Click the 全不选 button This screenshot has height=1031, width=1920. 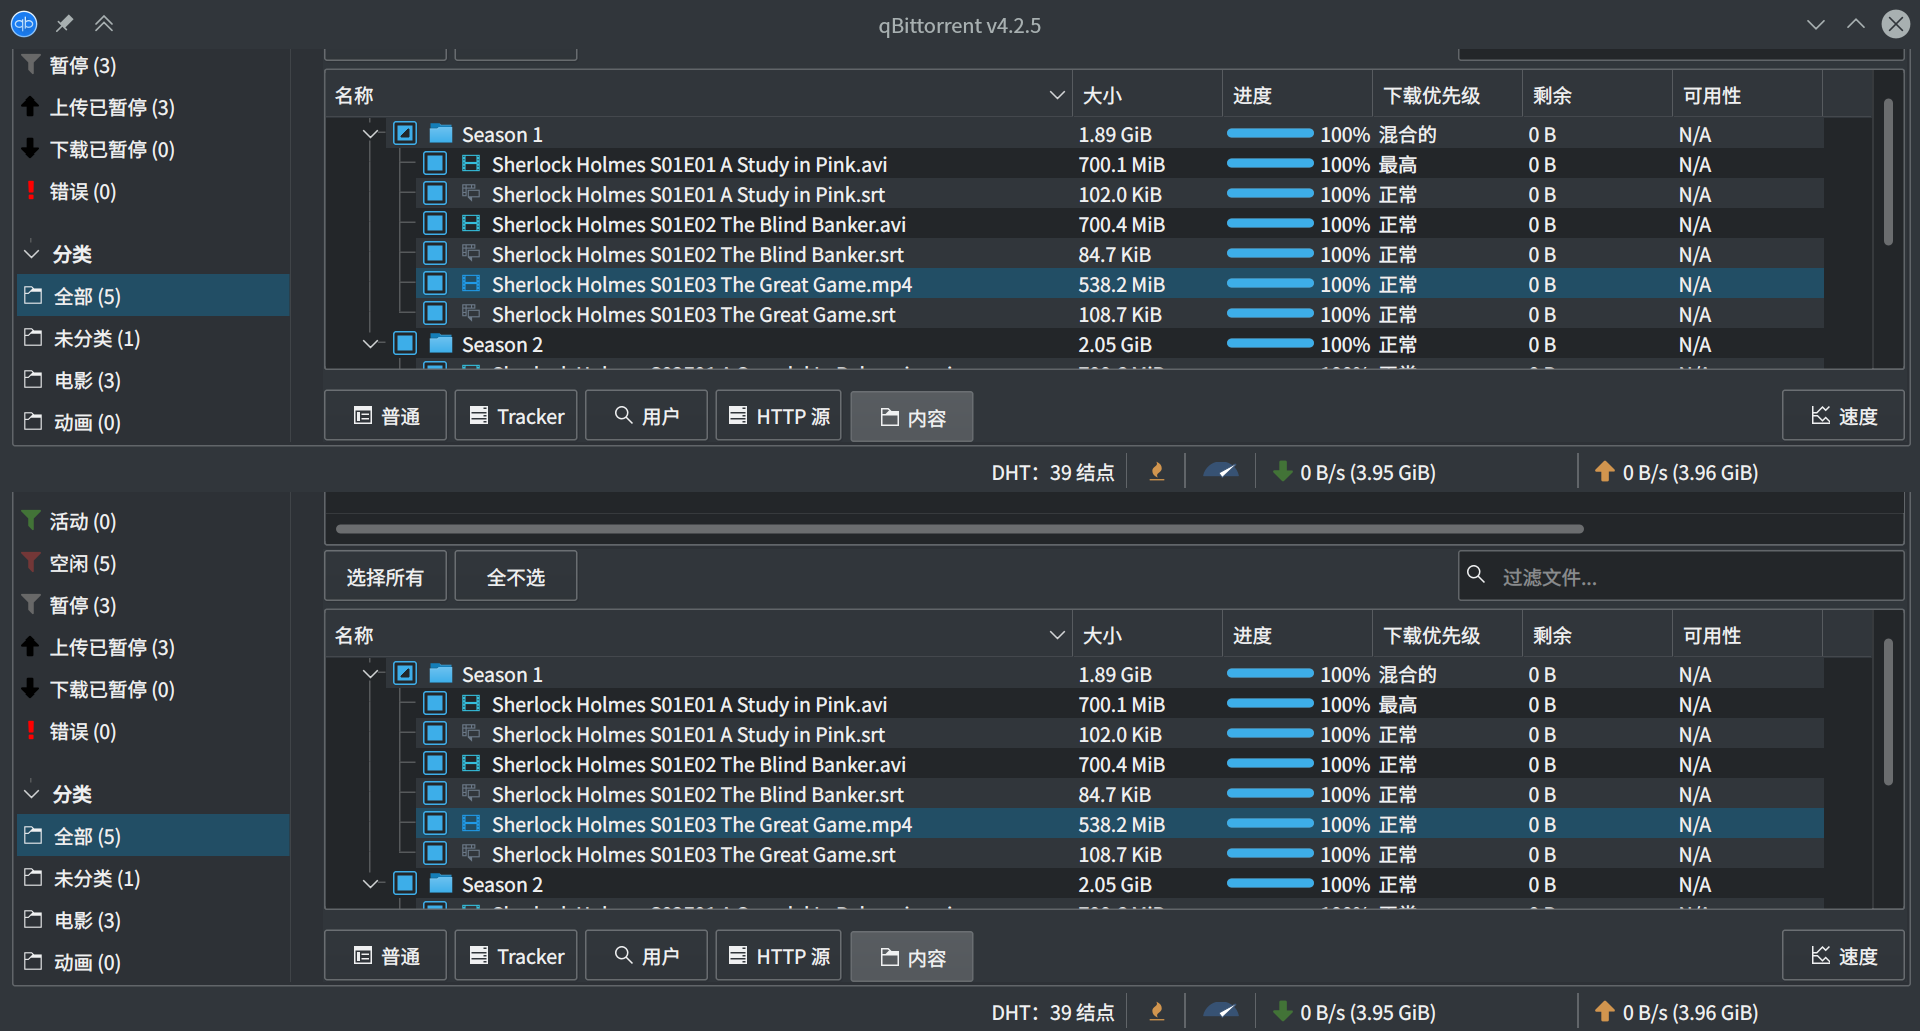(x=516, y=576)
